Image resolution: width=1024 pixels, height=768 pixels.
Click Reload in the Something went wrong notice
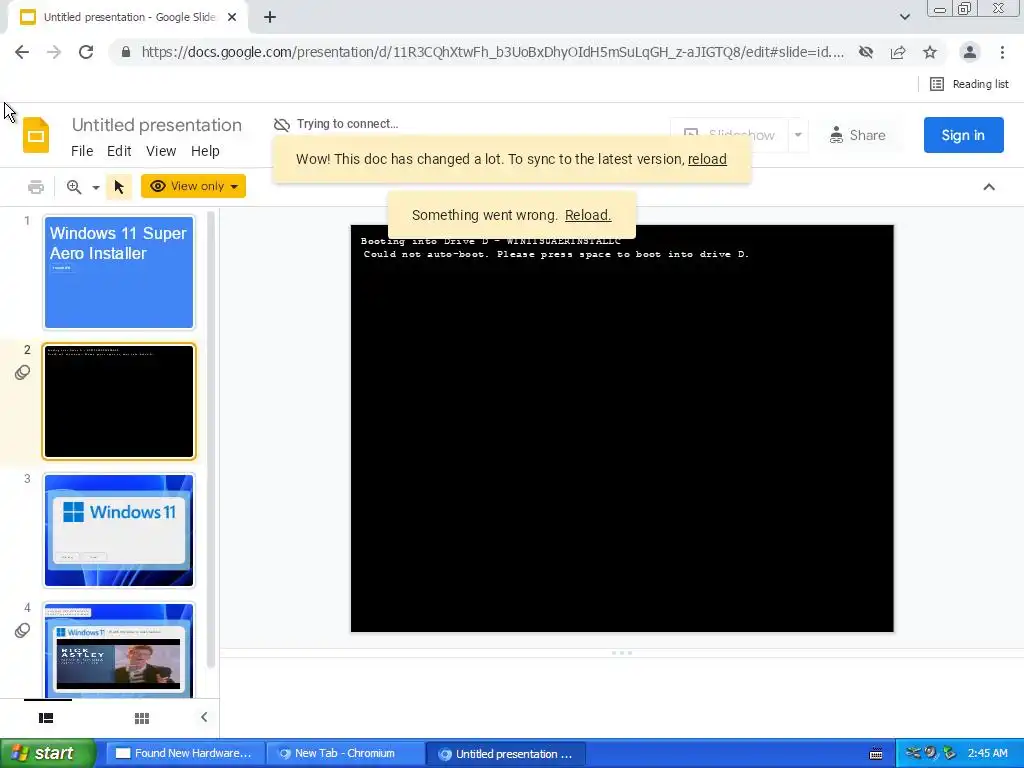pos(588,216)
